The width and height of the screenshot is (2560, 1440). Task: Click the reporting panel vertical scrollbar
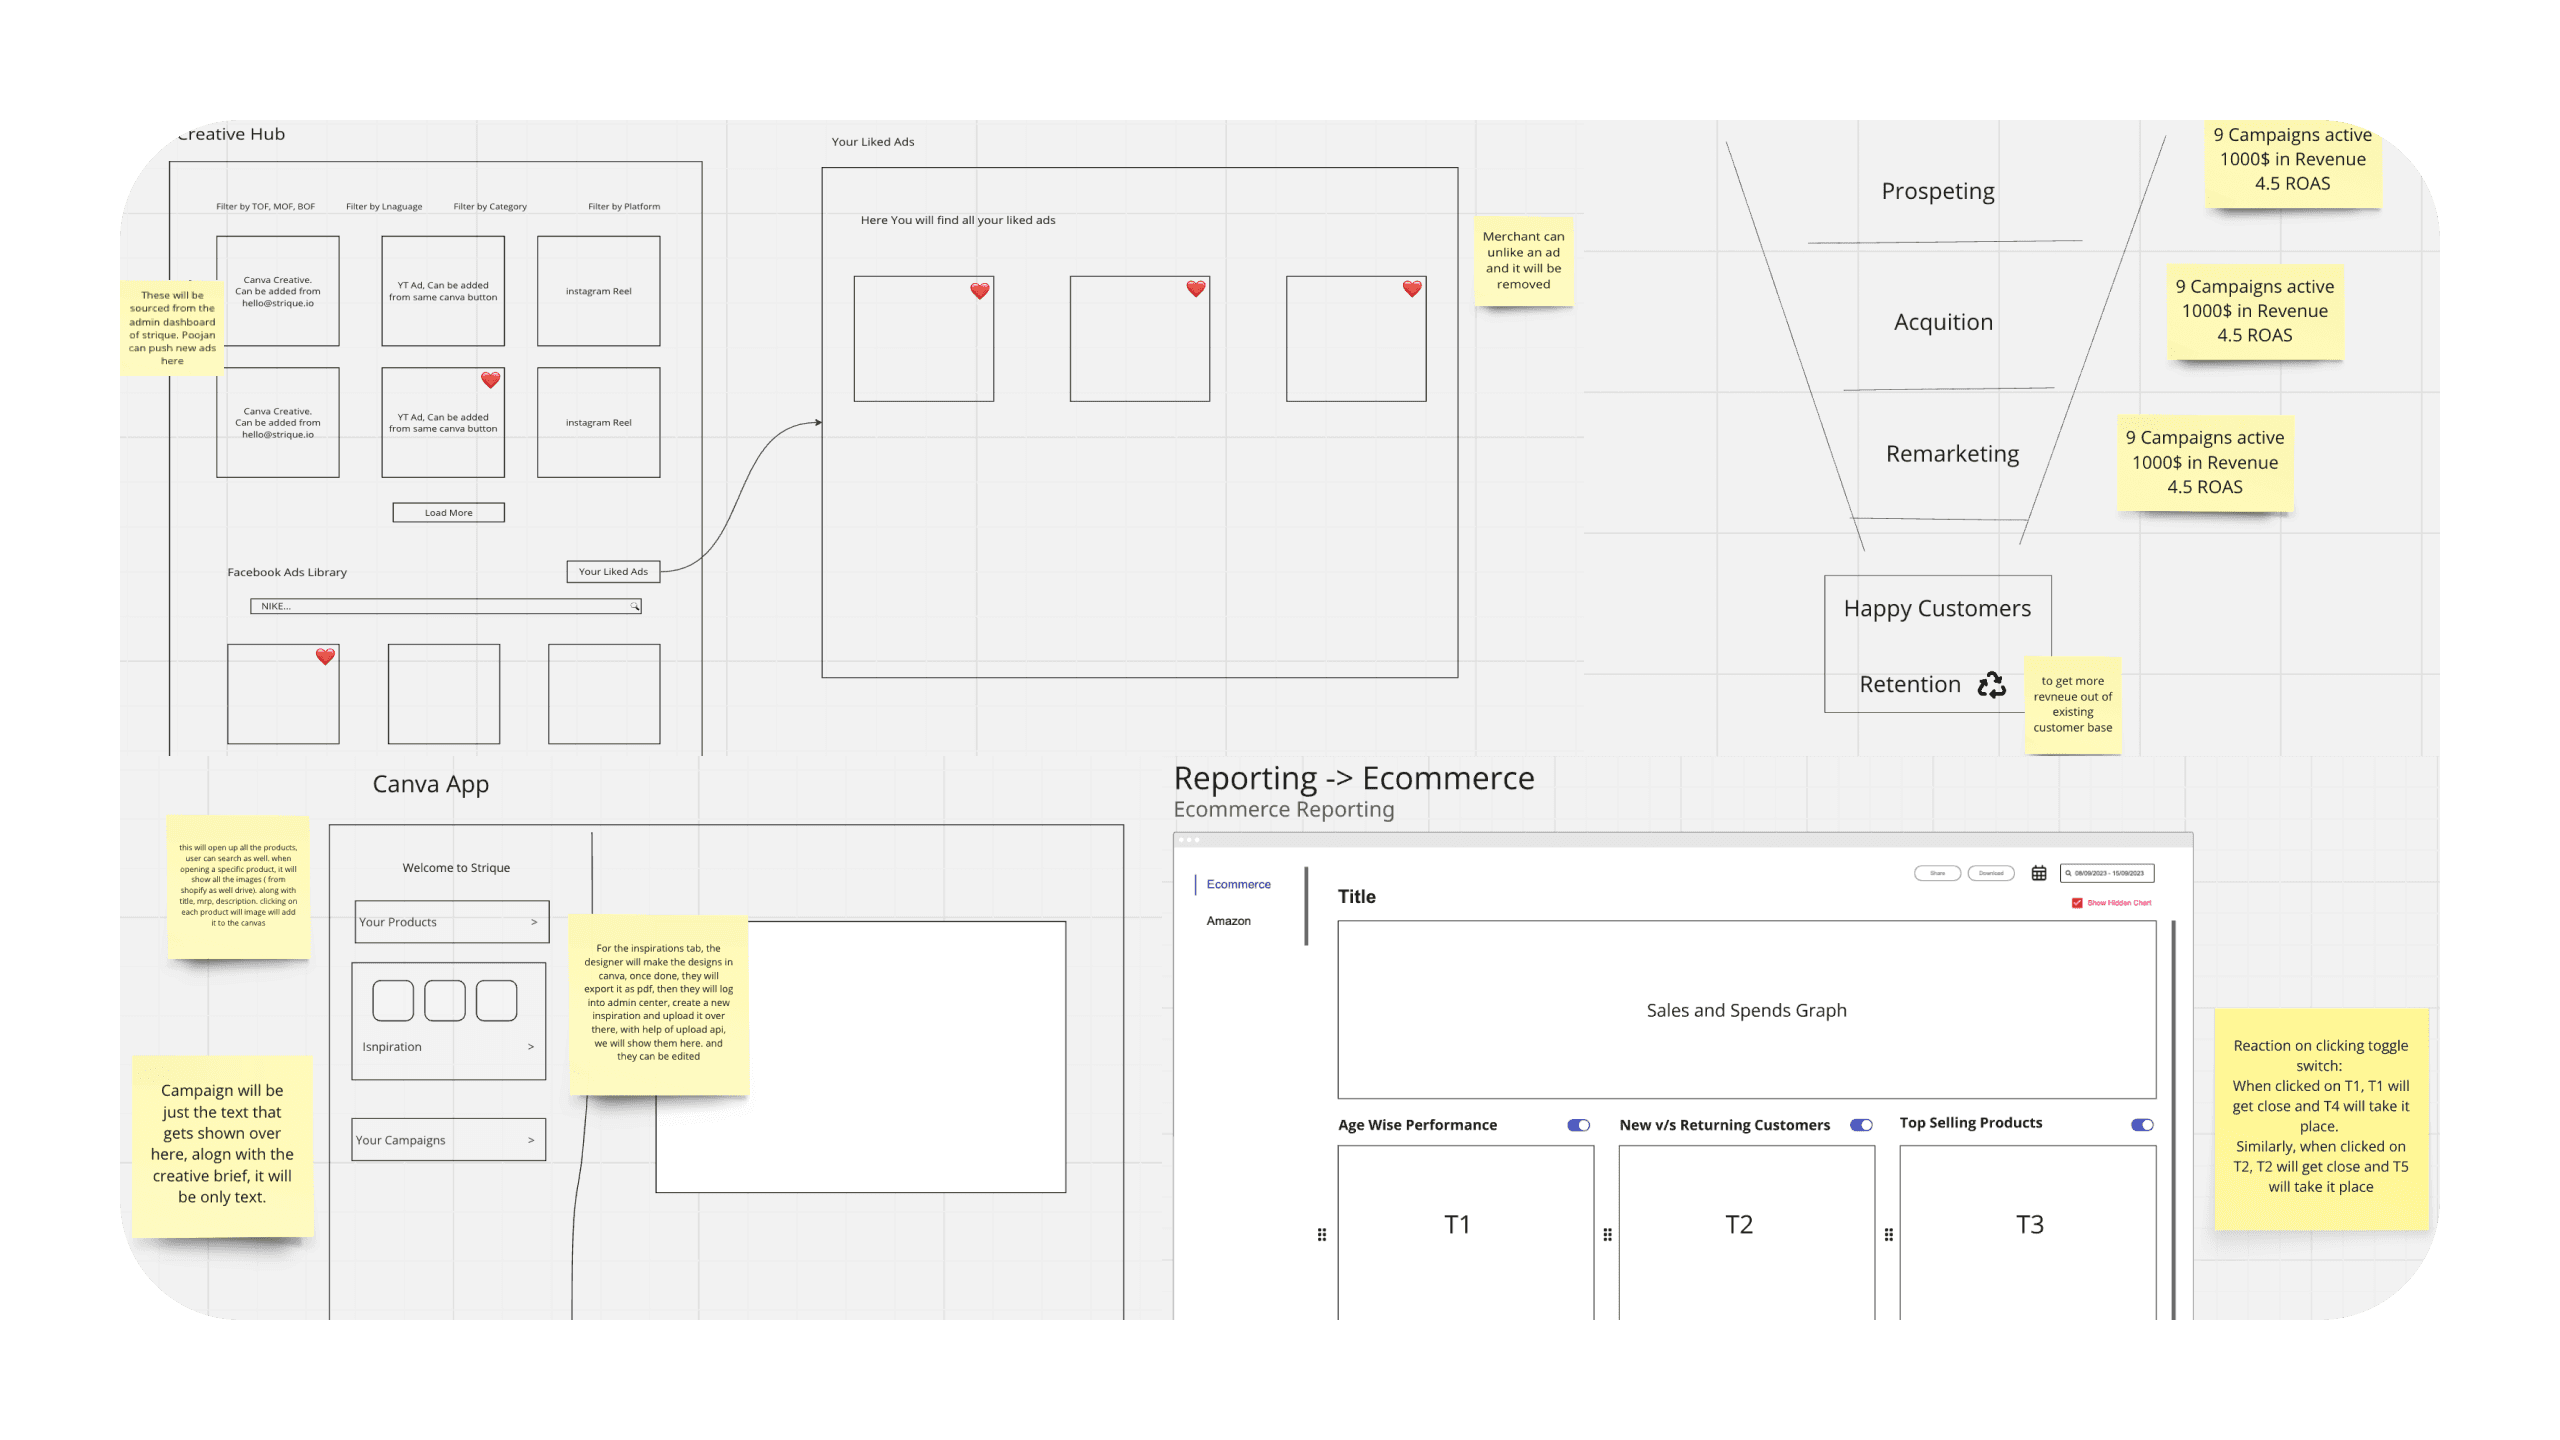point(2174,1120)
